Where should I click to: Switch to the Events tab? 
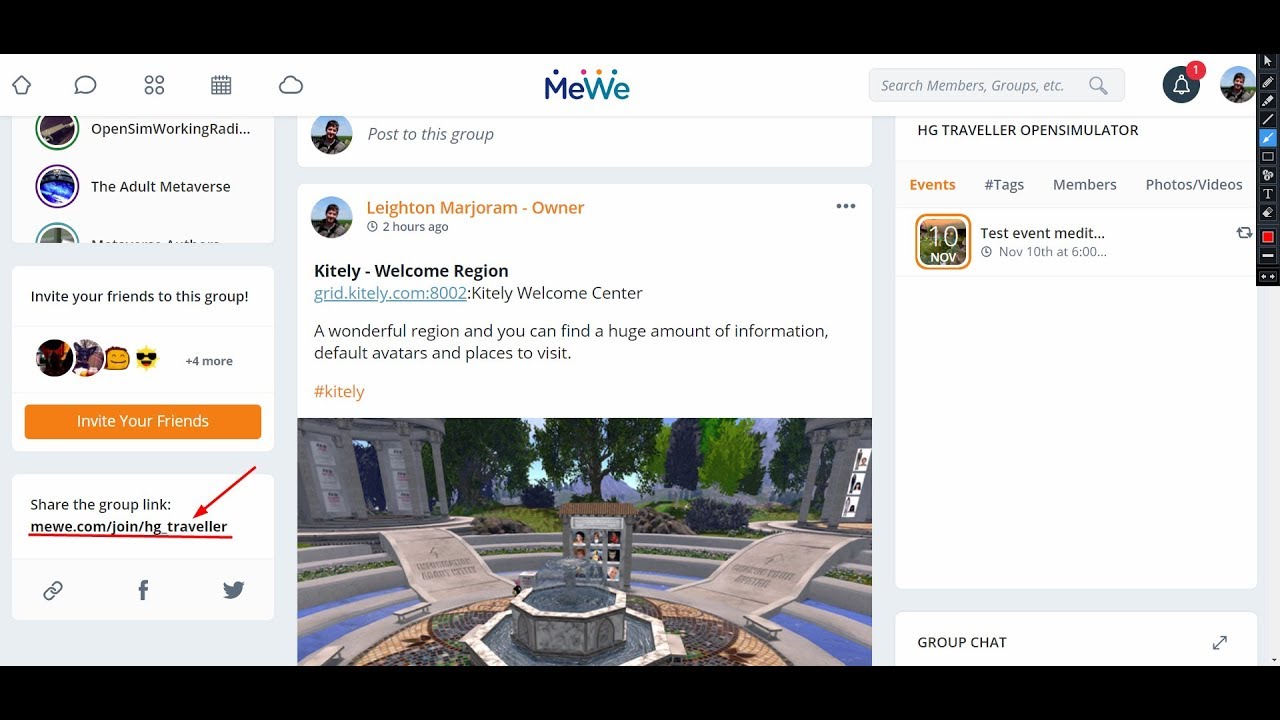[932, 185]
